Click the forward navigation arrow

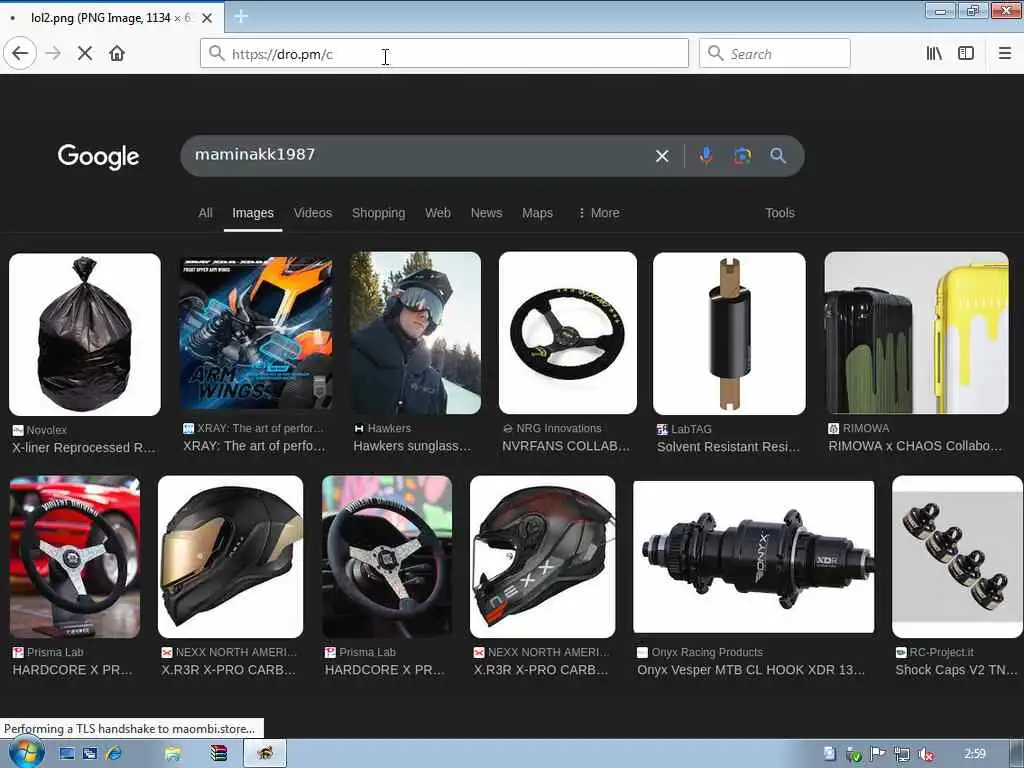point(54,54)
